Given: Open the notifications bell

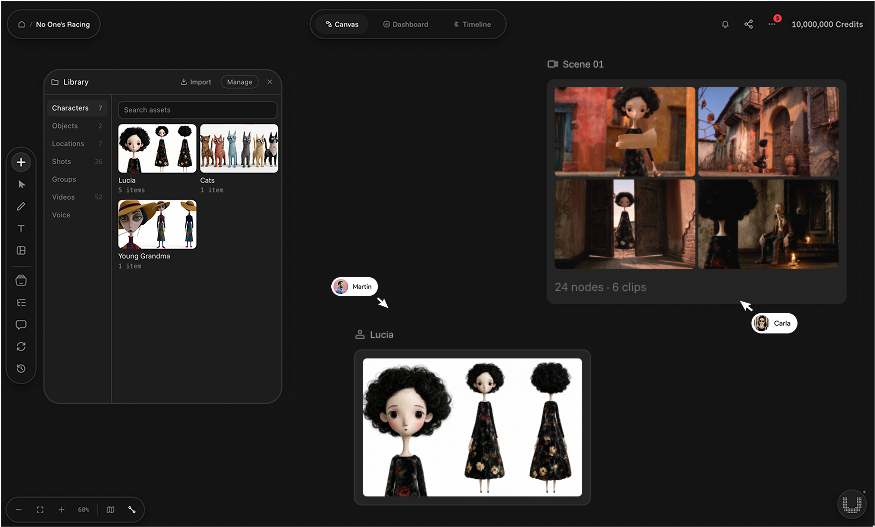Looking at the screenshot, I should (x=725, y=25).
